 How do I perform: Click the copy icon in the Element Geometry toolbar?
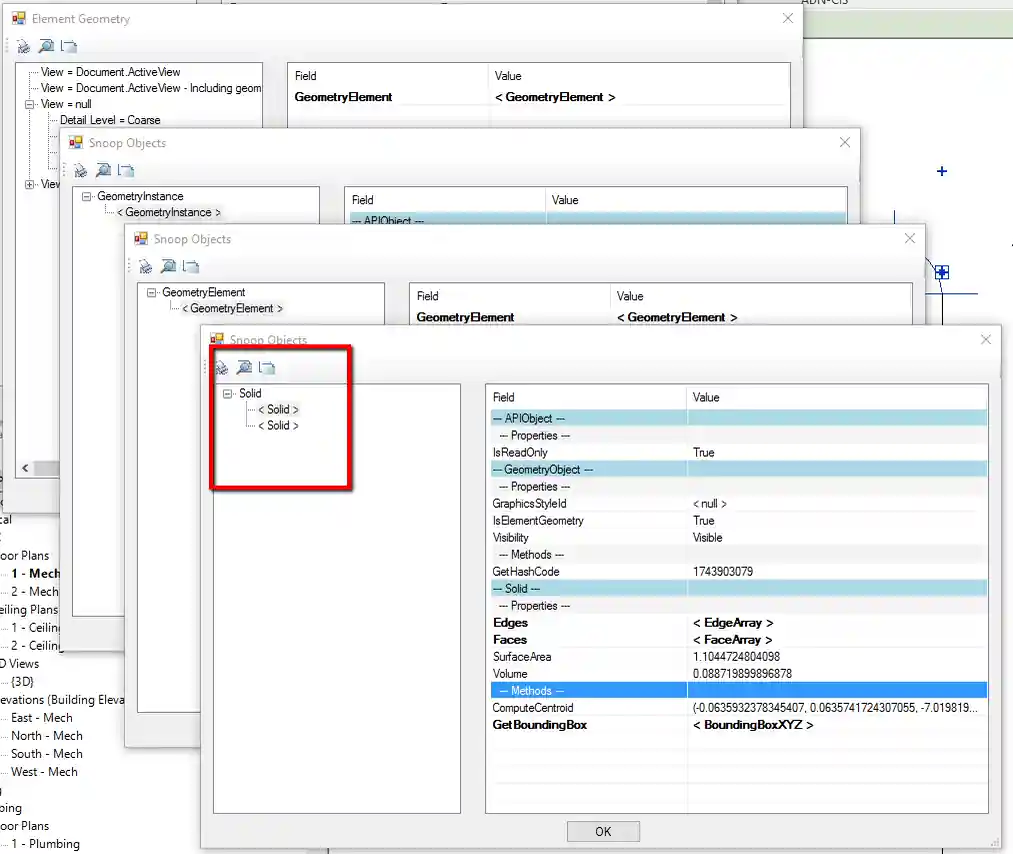coord(68,46)
